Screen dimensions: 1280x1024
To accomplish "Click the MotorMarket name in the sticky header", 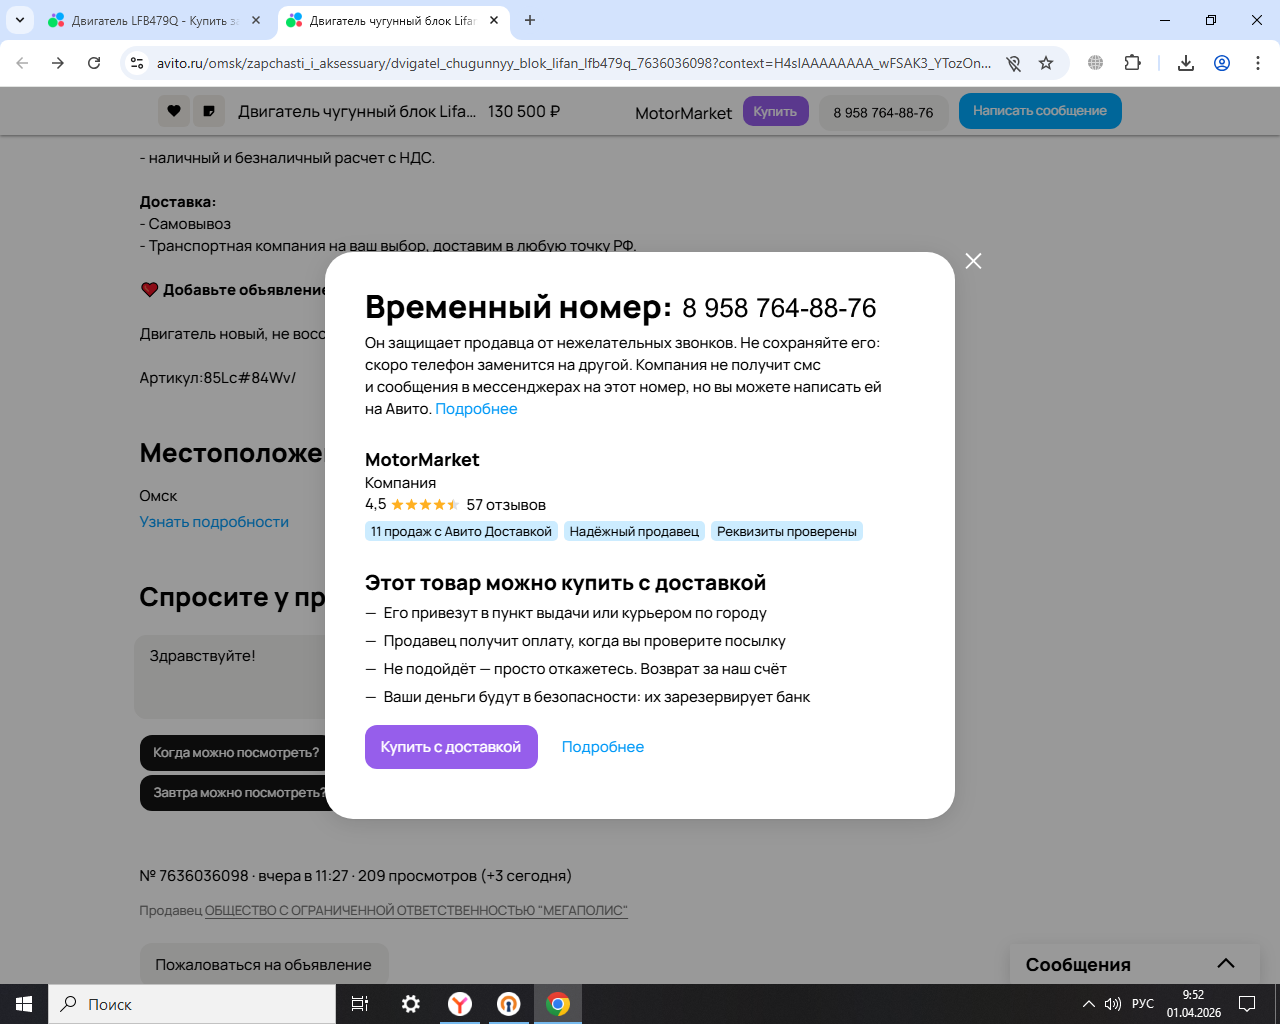I will (684, 113).
